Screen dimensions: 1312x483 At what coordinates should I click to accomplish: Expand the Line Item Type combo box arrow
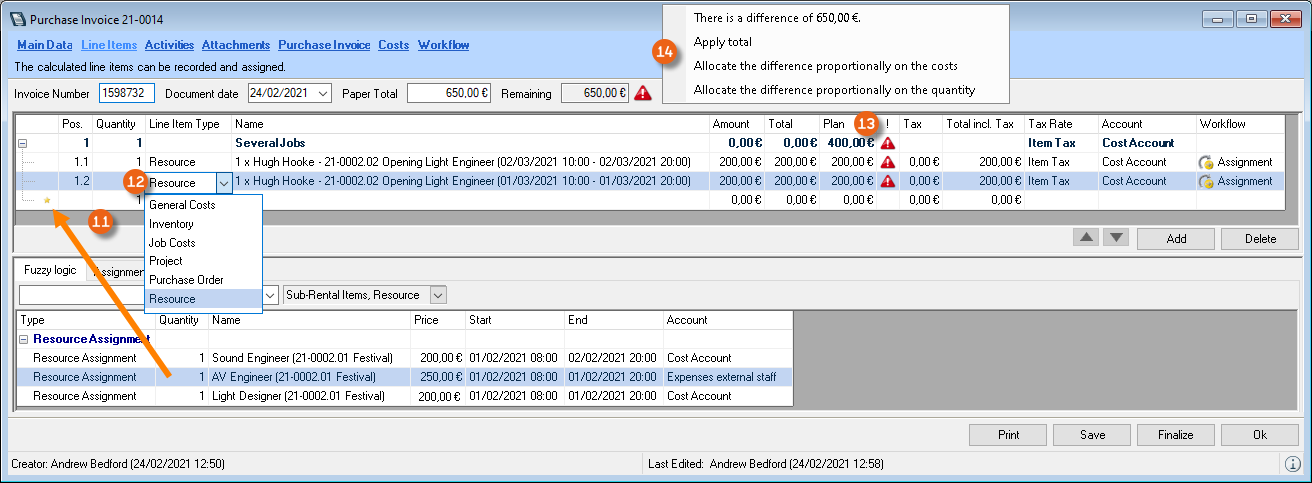pos(223,182)
